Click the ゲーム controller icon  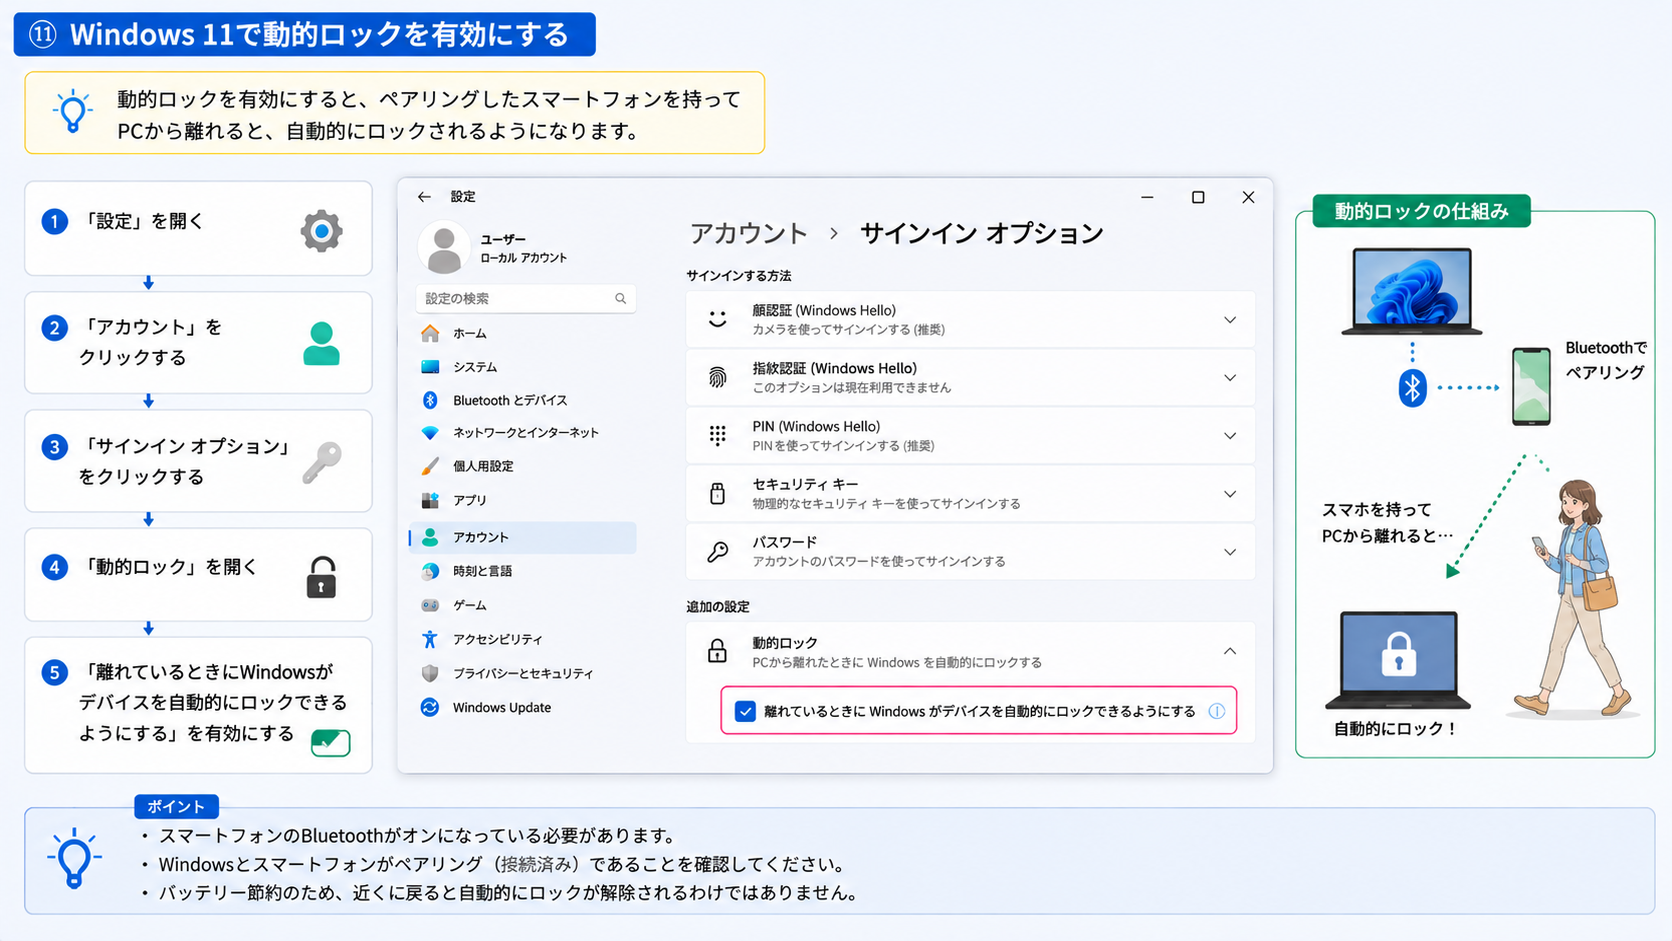coord(430,605)
